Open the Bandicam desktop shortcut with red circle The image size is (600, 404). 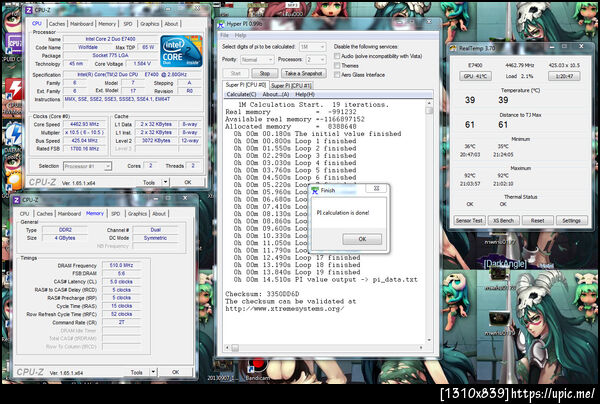point(257,367)
